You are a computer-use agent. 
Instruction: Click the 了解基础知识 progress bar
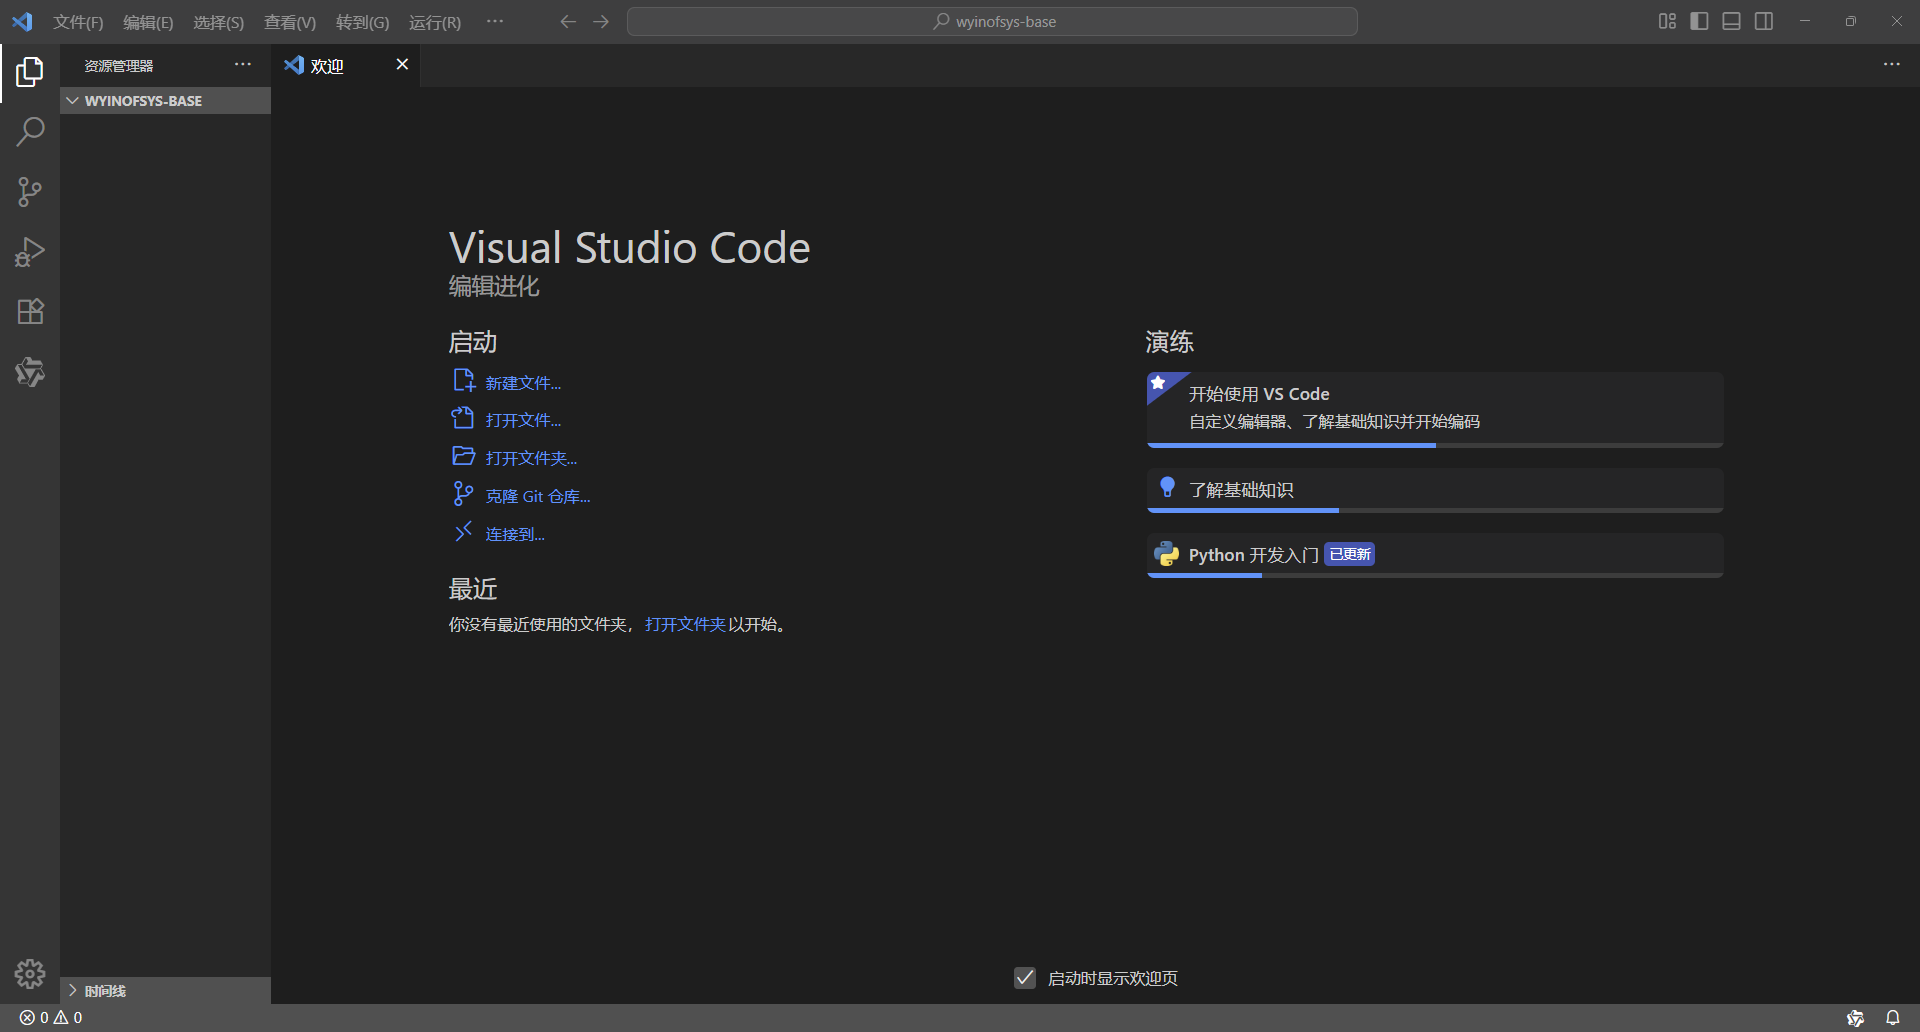point(1435,510)
